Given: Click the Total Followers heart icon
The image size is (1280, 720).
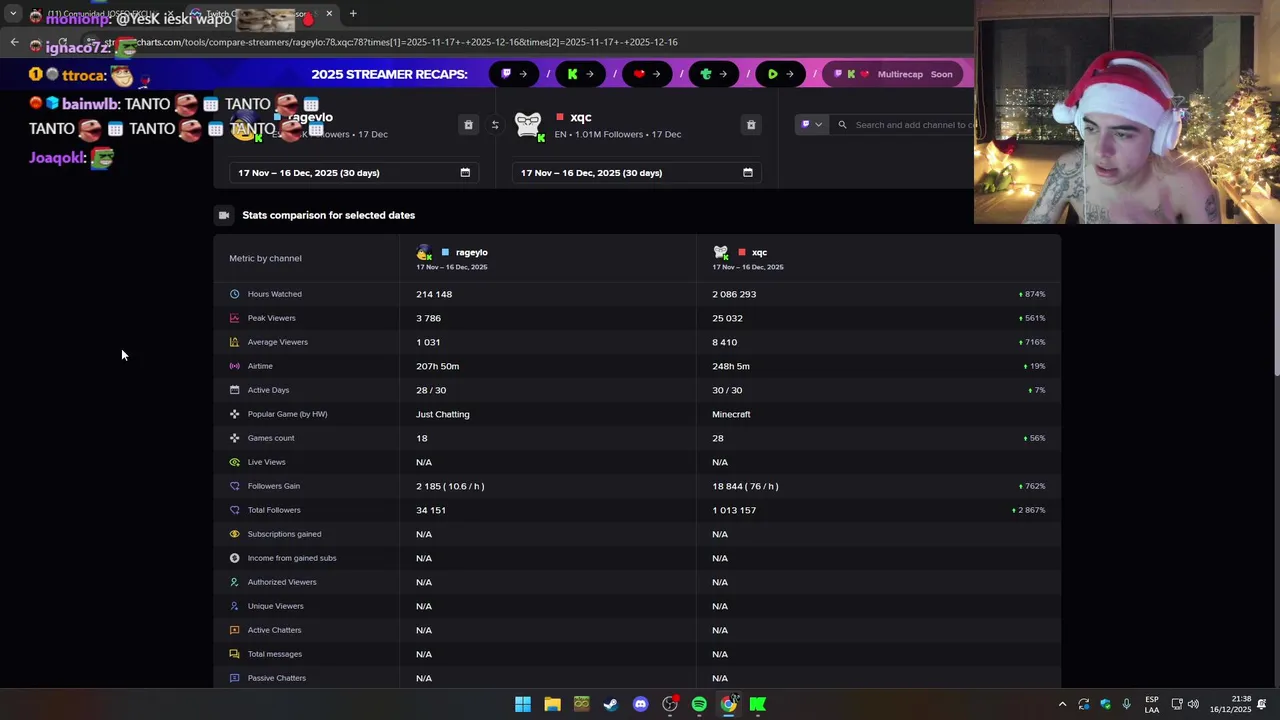Looking at the screenshot, I should coord(234,510).
